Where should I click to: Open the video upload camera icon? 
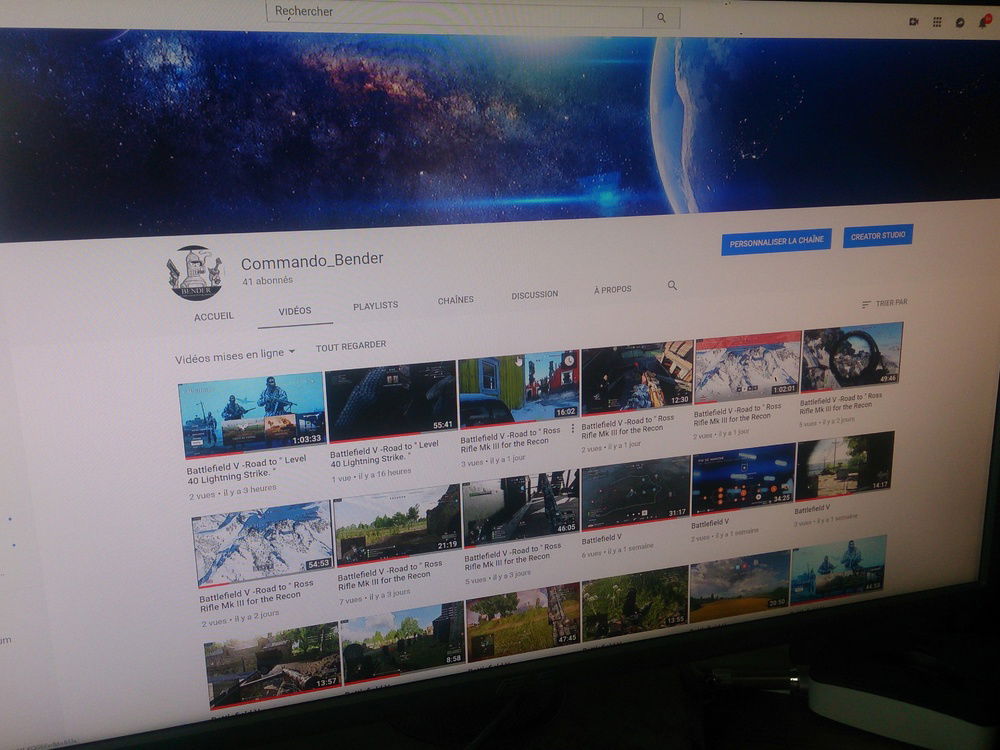[x=913, y=21]
